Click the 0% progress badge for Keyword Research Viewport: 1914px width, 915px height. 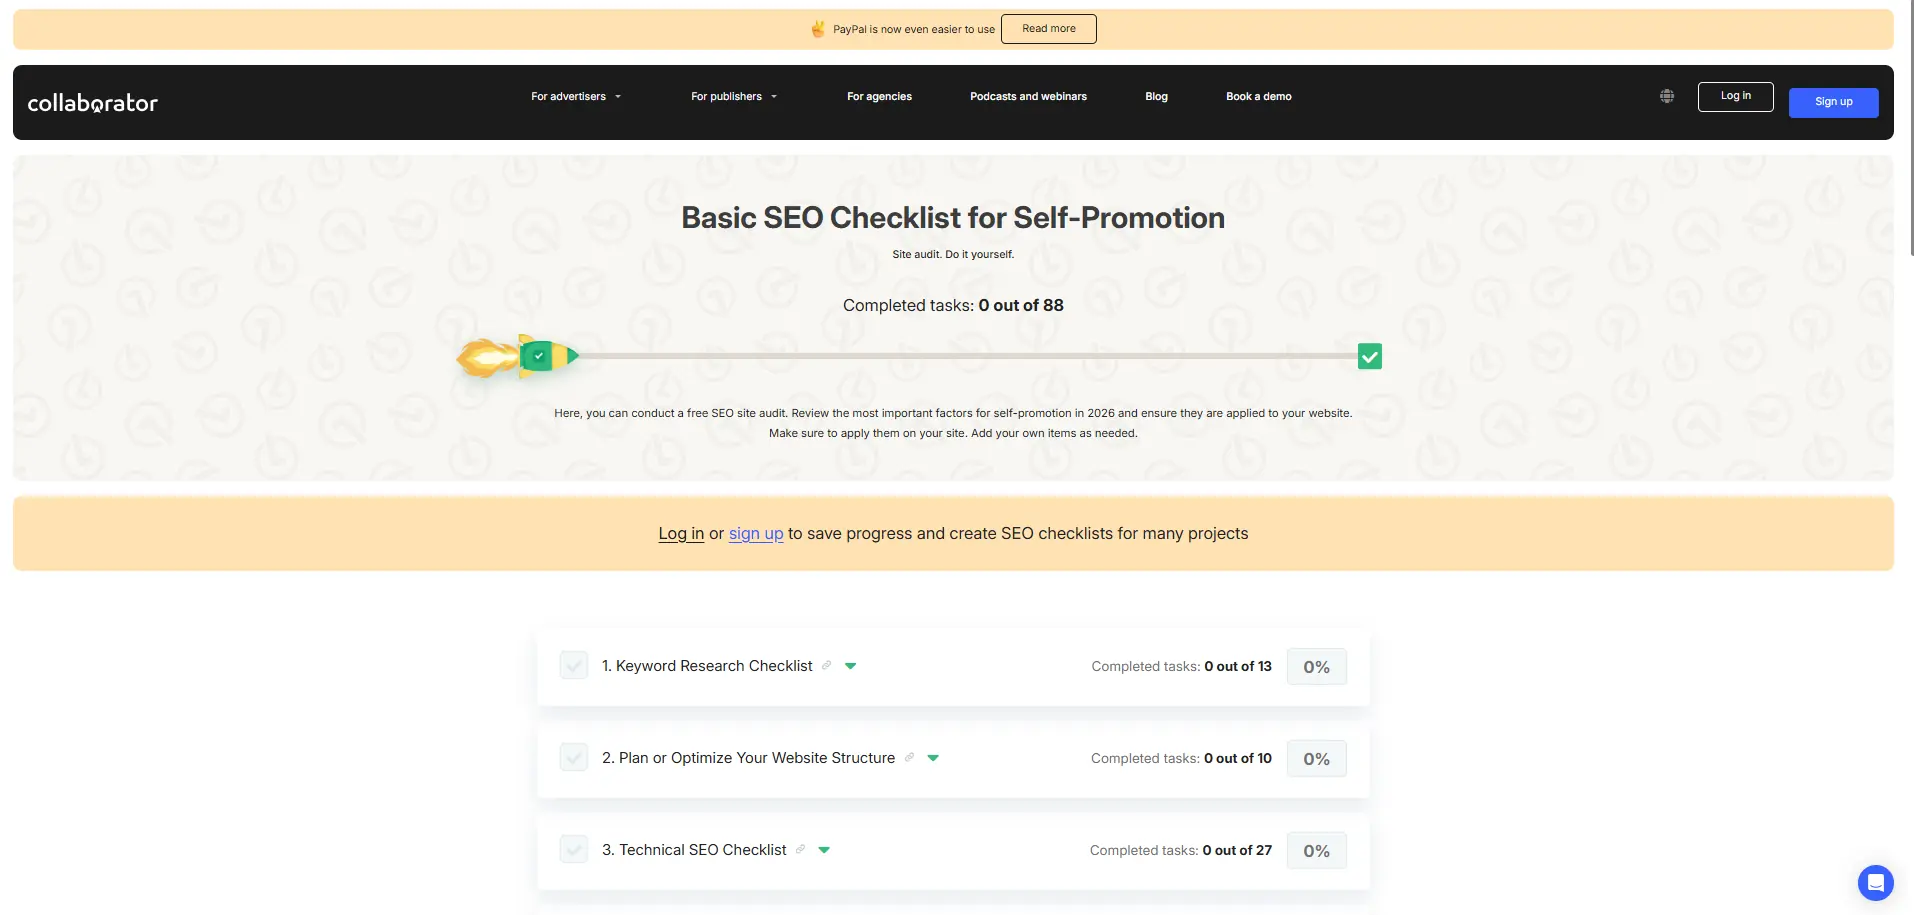tap(1316, 666)
